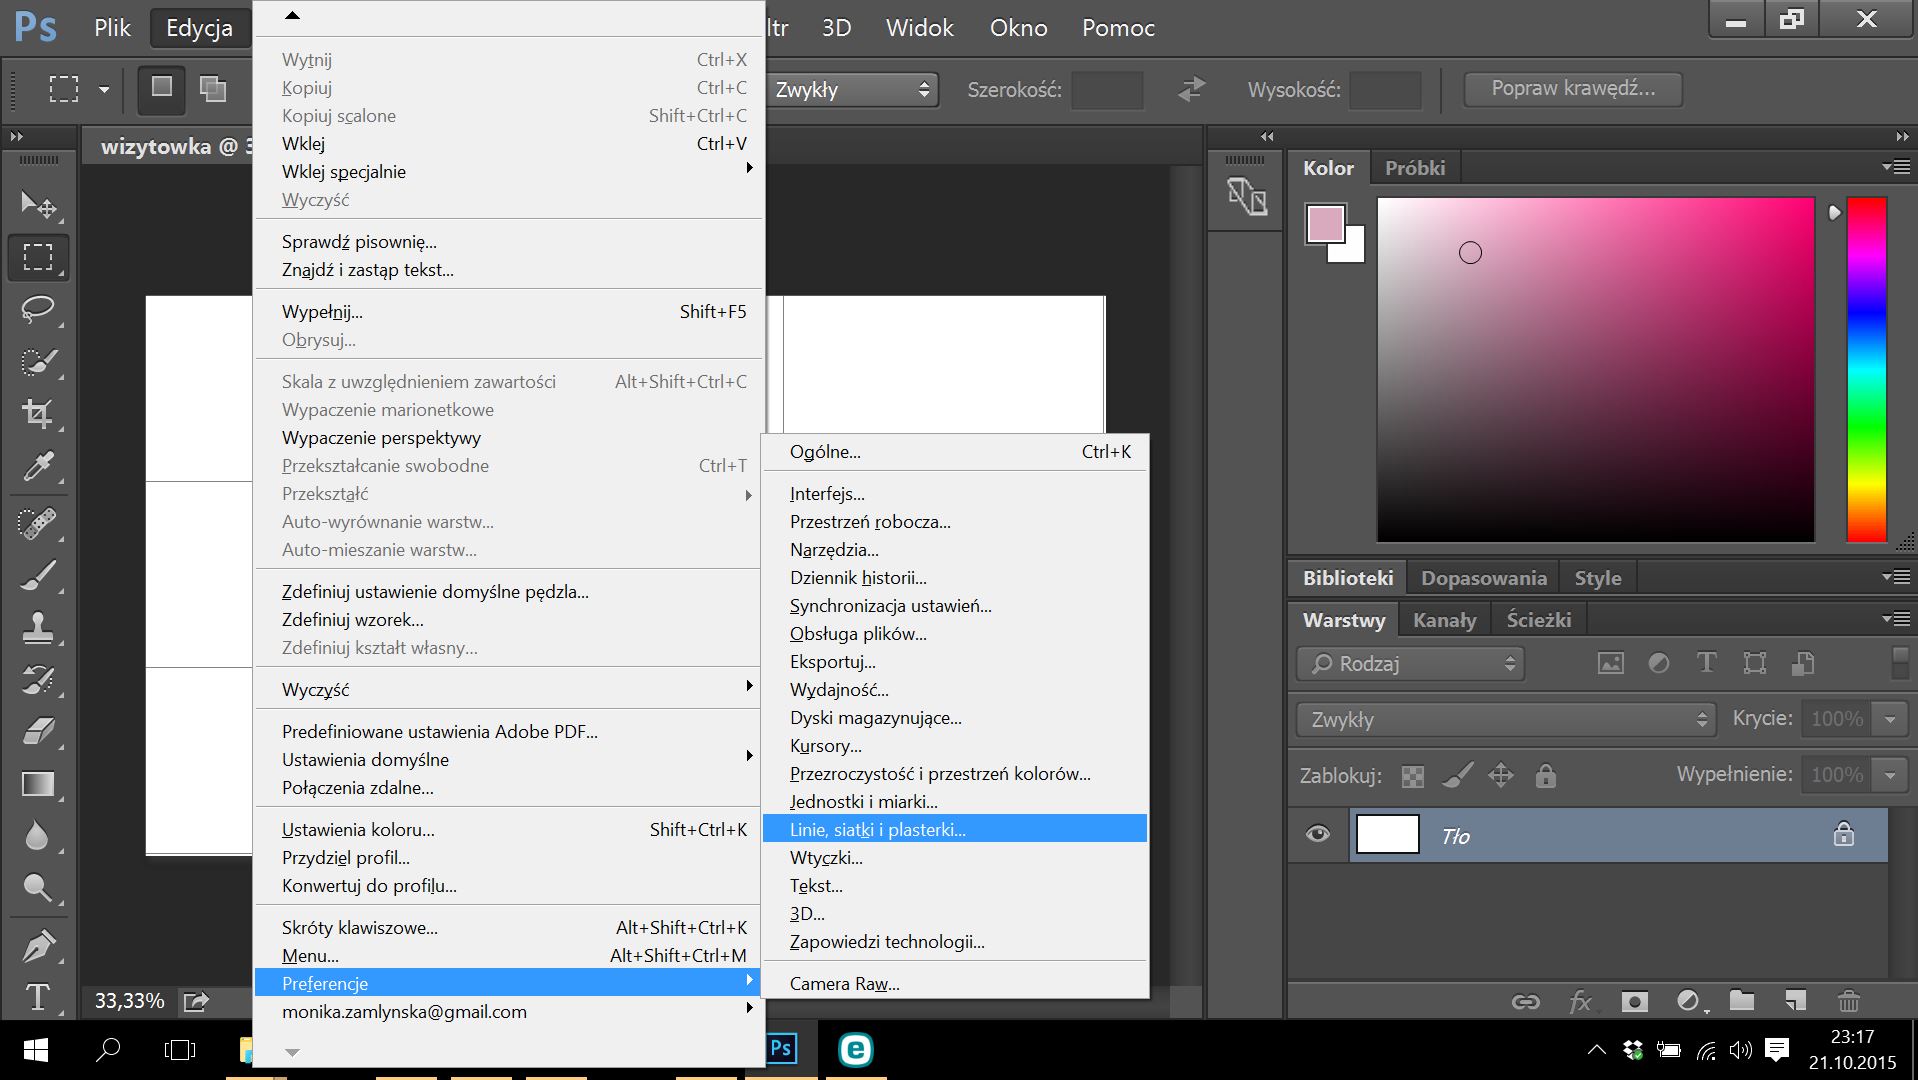
Task: Select the Quick Selection tool
Action: (x=38, y=361)
